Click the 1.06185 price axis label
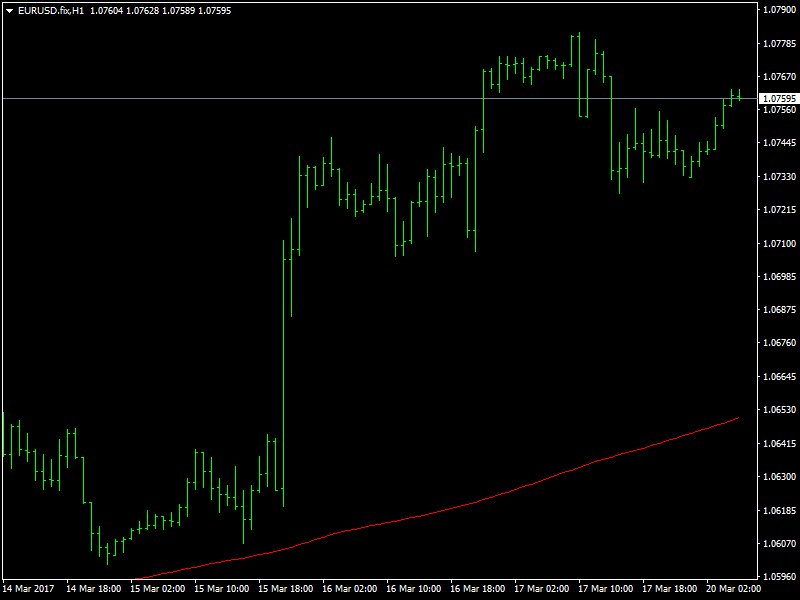Viewport: 800px width, 600px height. pos(779,510)
